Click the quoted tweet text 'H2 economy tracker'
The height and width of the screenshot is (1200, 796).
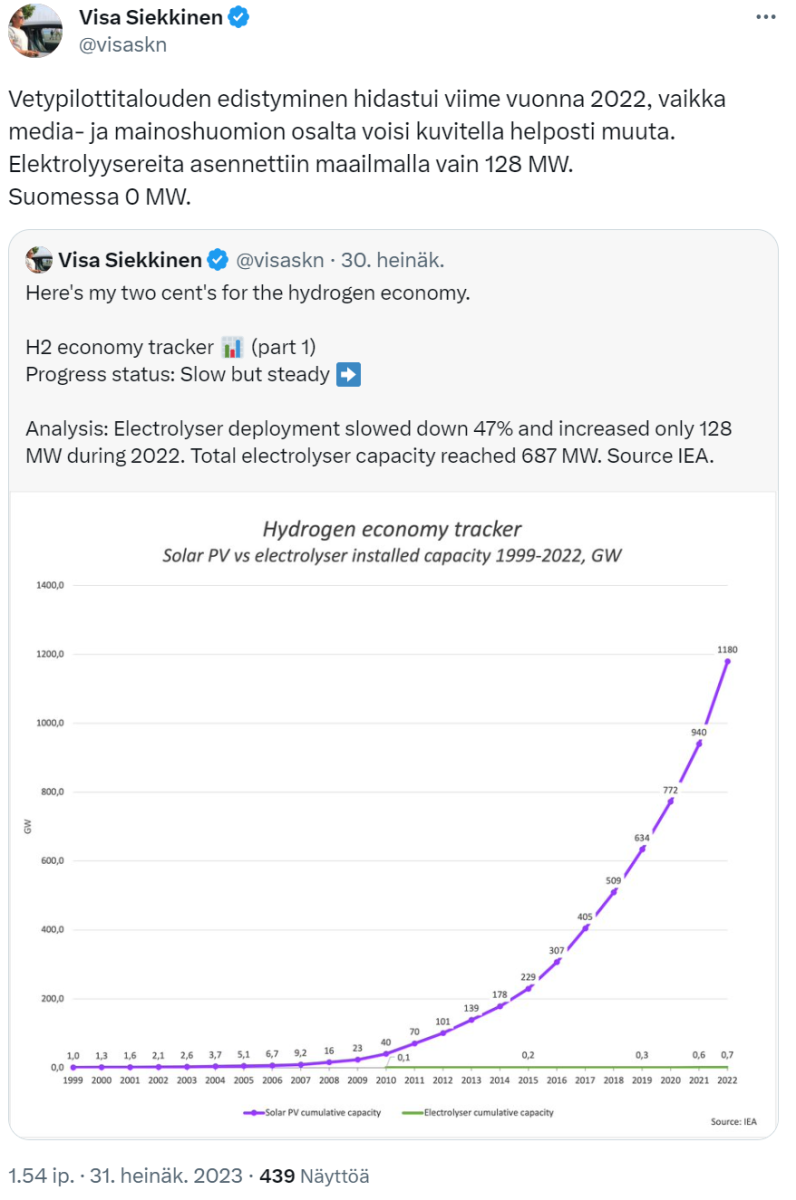click(x=120, y=348)
